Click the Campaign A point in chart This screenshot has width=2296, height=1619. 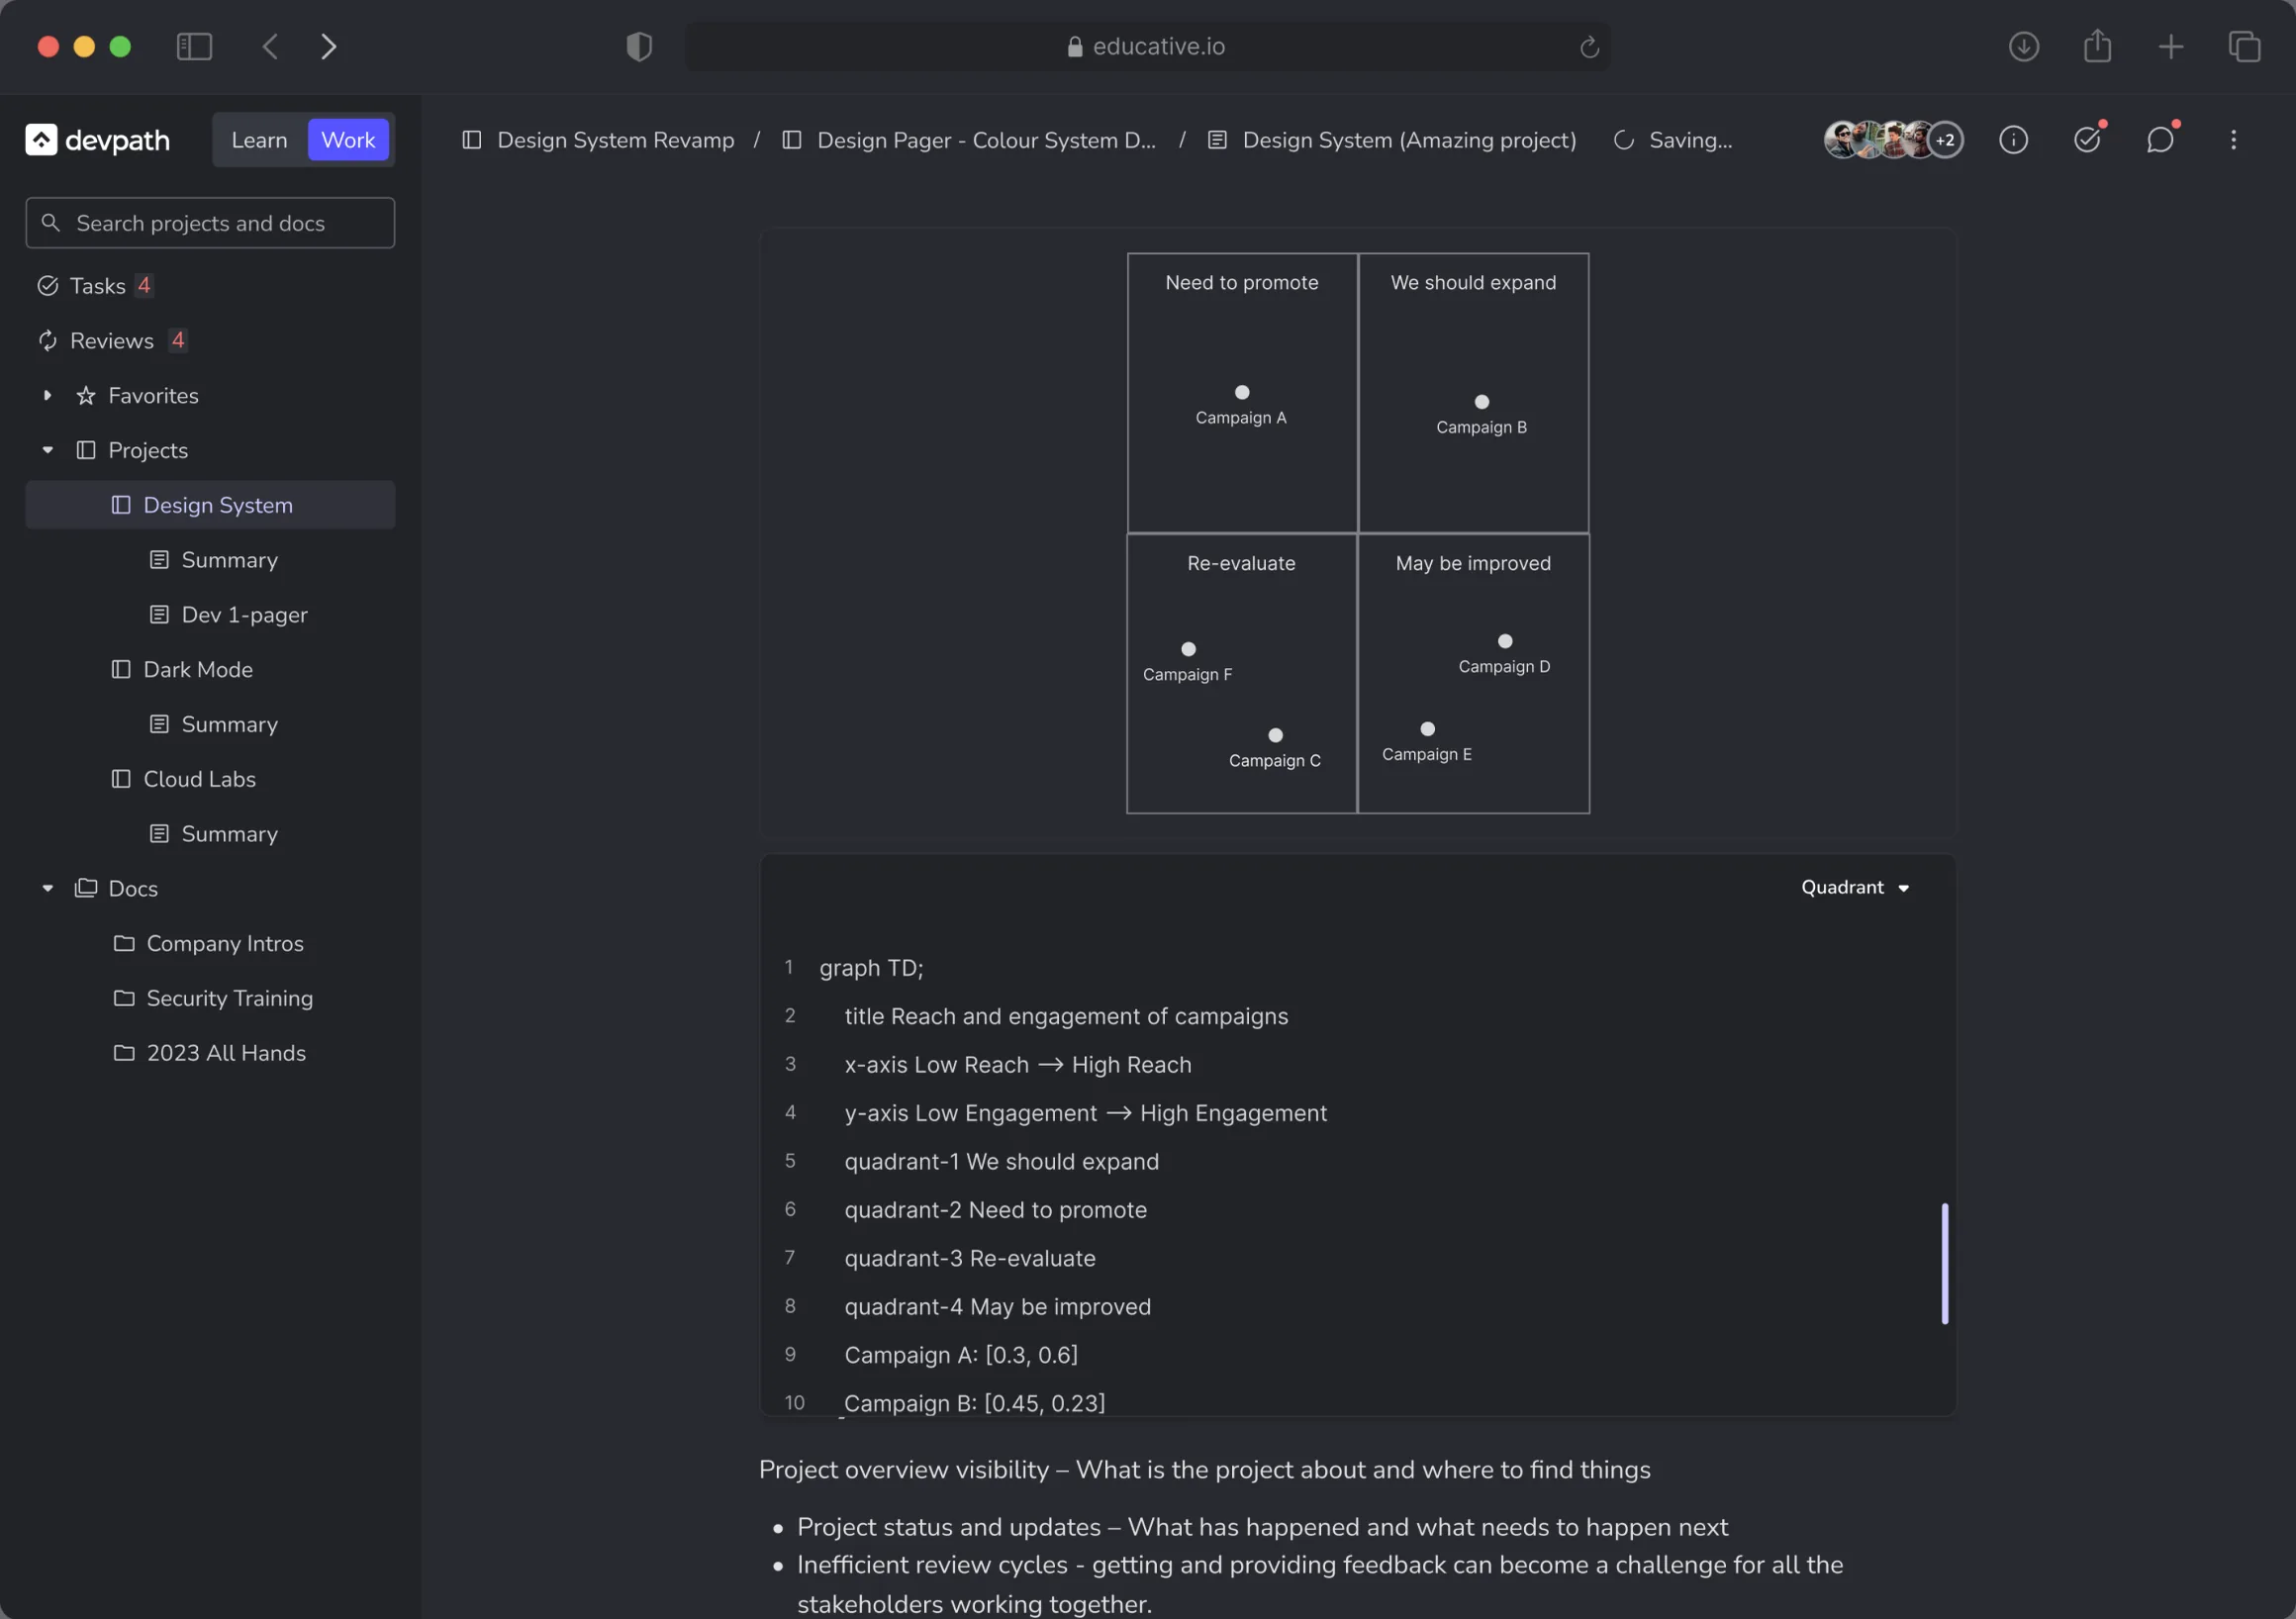1242,392
